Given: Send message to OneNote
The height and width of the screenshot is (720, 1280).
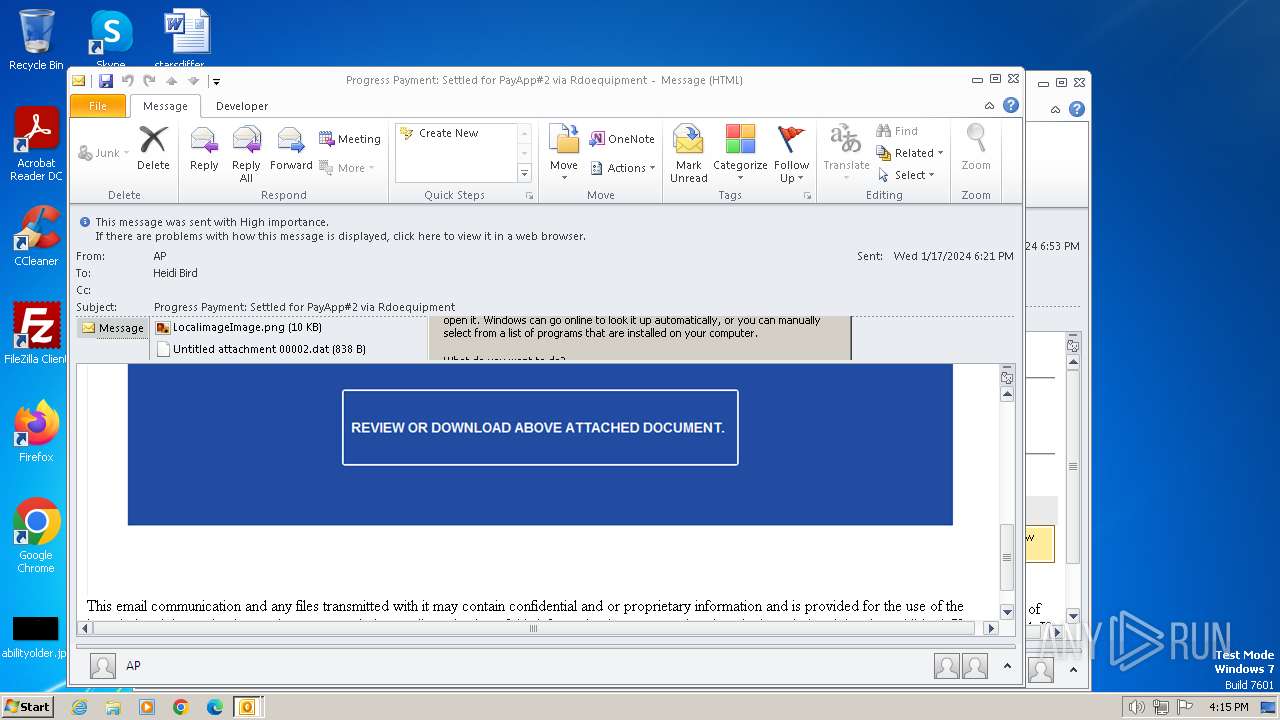Looking at the screenshot, I should point(622,139).
